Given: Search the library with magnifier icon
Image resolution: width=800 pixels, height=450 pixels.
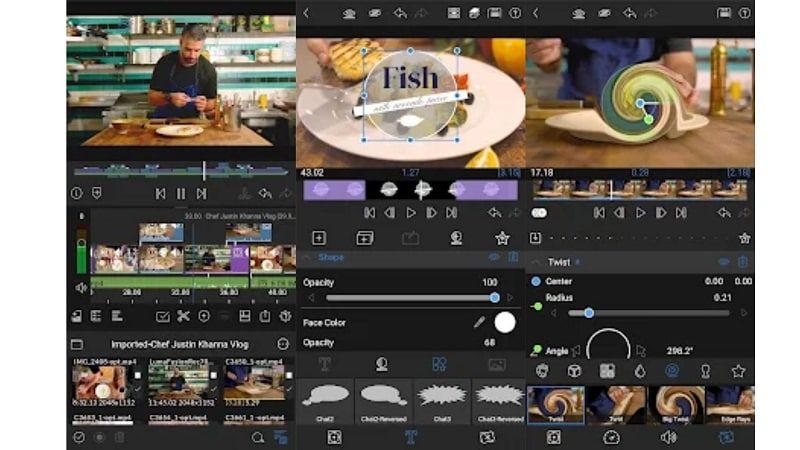Looking at the screenshot, I should click(x=258, y=437).
